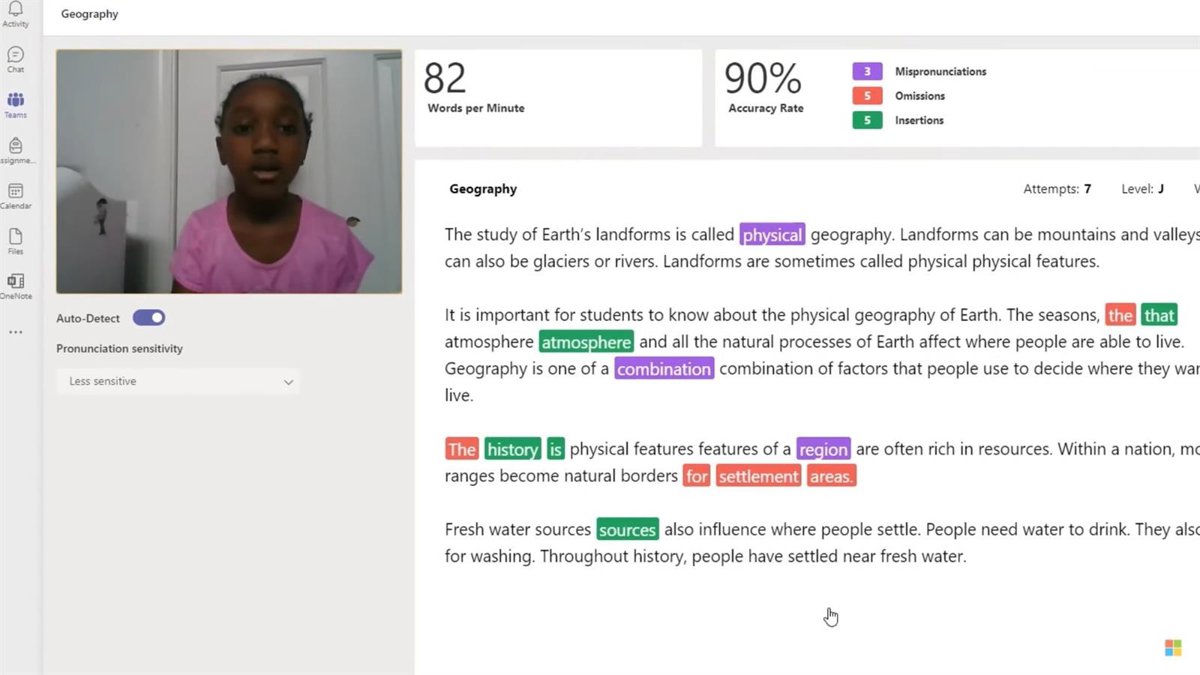Select the purple Mispronunciations count badge
1200x675 pixels.
(x=867, y=71)
